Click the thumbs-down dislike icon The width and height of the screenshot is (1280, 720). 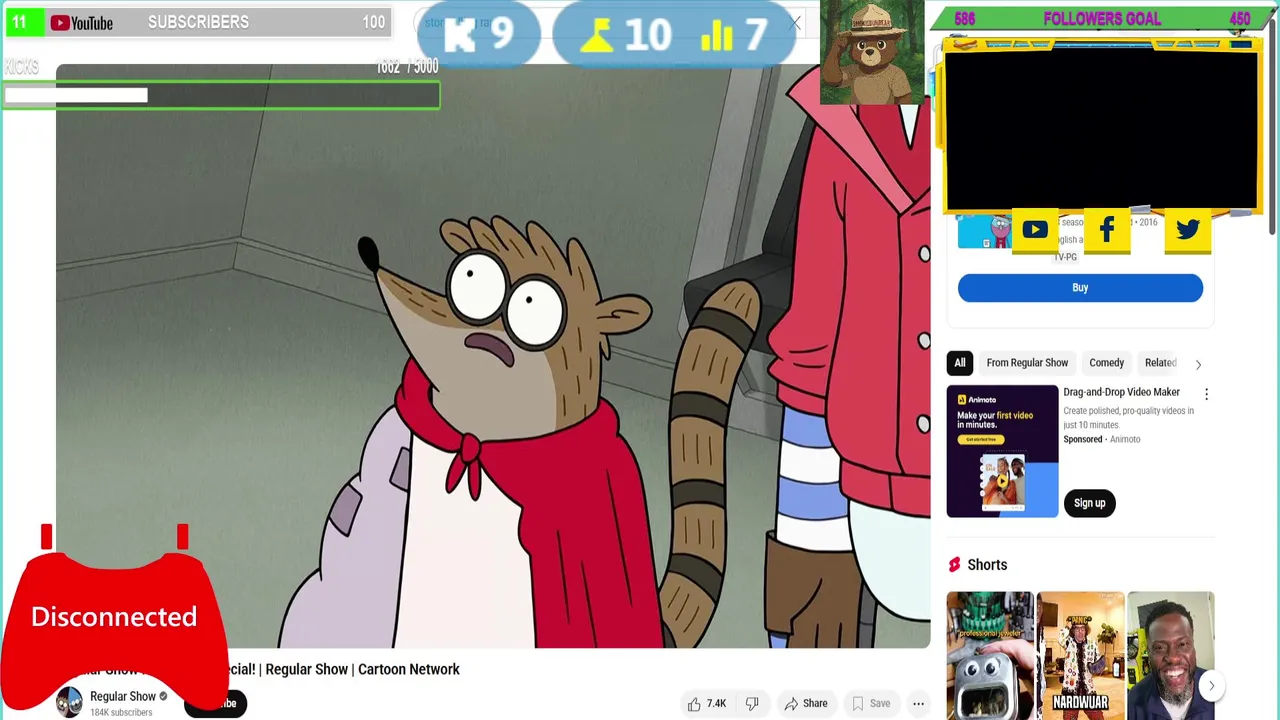tap(752, 703)
